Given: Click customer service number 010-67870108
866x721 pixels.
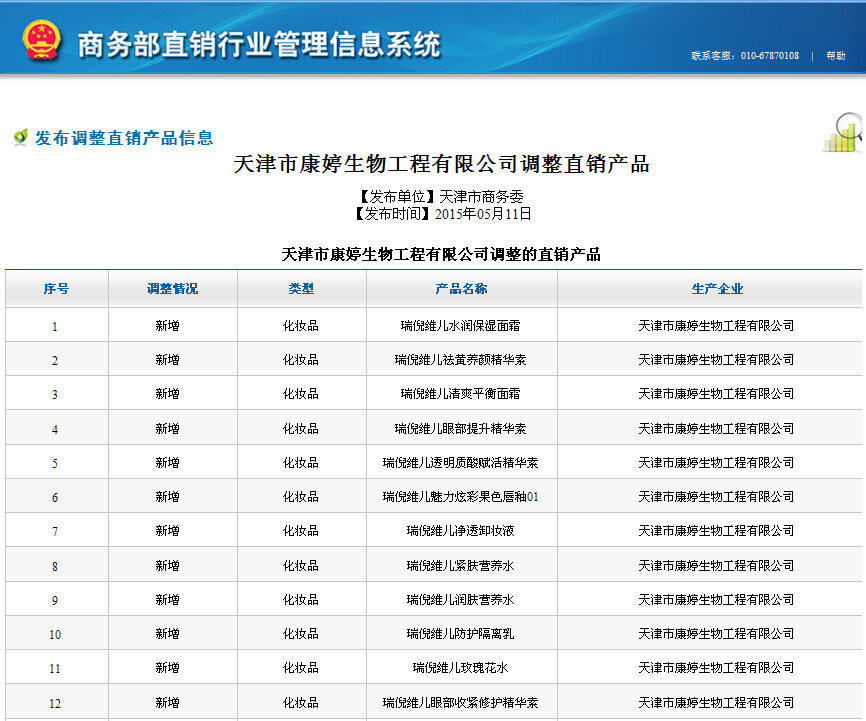Looking at the screenshot, I should click(769, 56).
